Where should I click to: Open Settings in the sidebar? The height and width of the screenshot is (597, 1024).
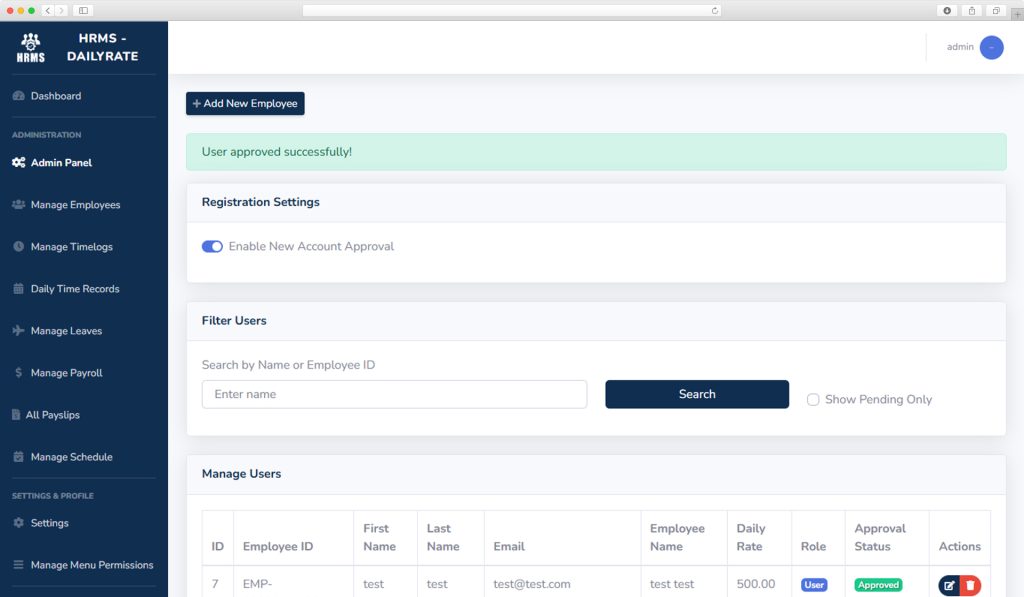pyautogui.click(x=49, y=523)
